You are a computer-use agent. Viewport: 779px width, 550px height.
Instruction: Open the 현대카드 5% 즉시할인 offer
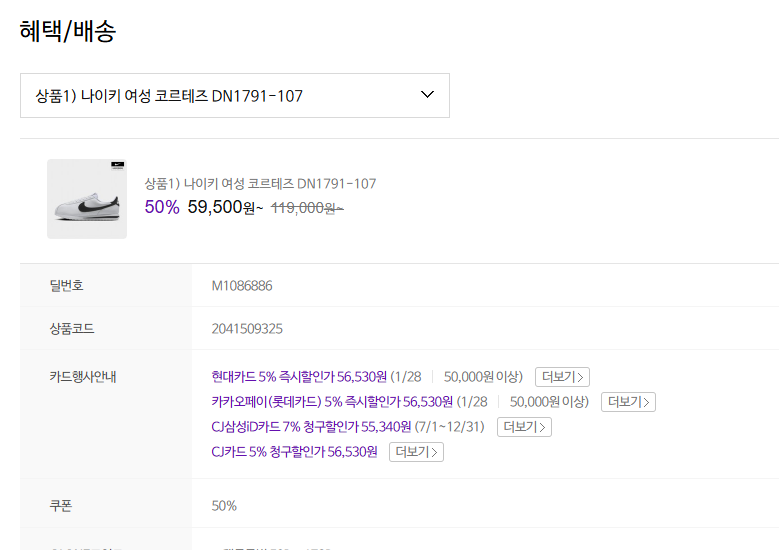click(x=299, y=377)
